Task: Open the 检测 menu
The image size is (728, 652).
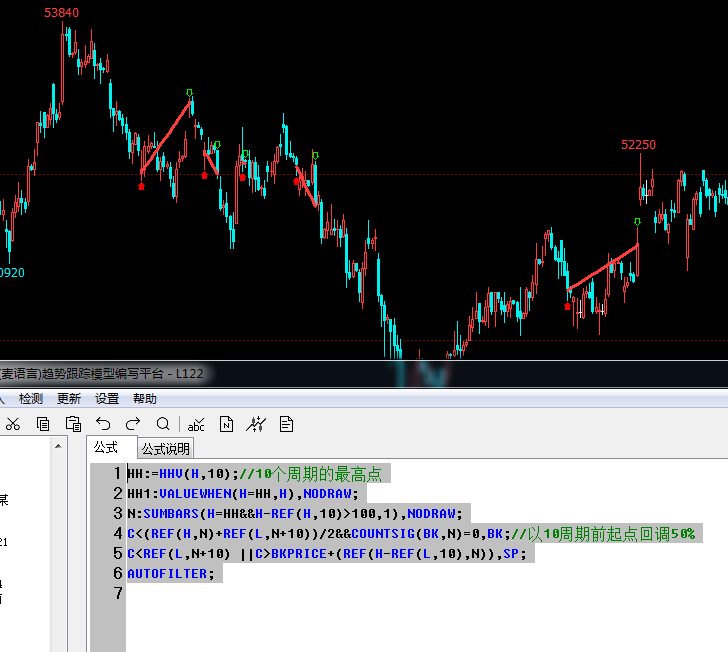Action: (31, 398)
